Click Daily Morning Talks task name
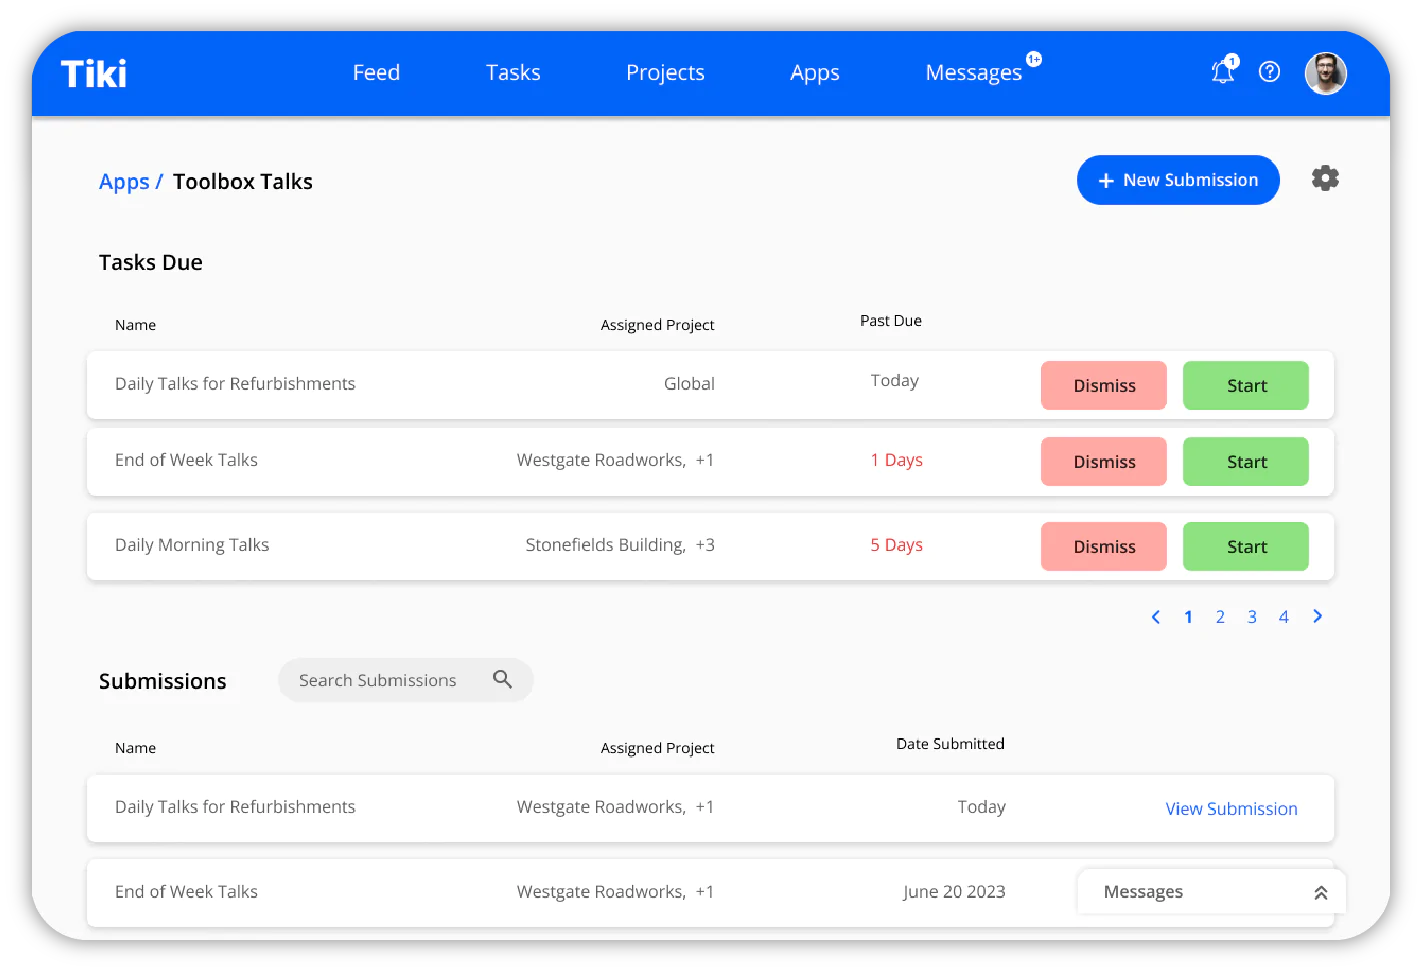Image resolution: width=1421 pixels, height=970 pixels. click(x=192, y=545)
